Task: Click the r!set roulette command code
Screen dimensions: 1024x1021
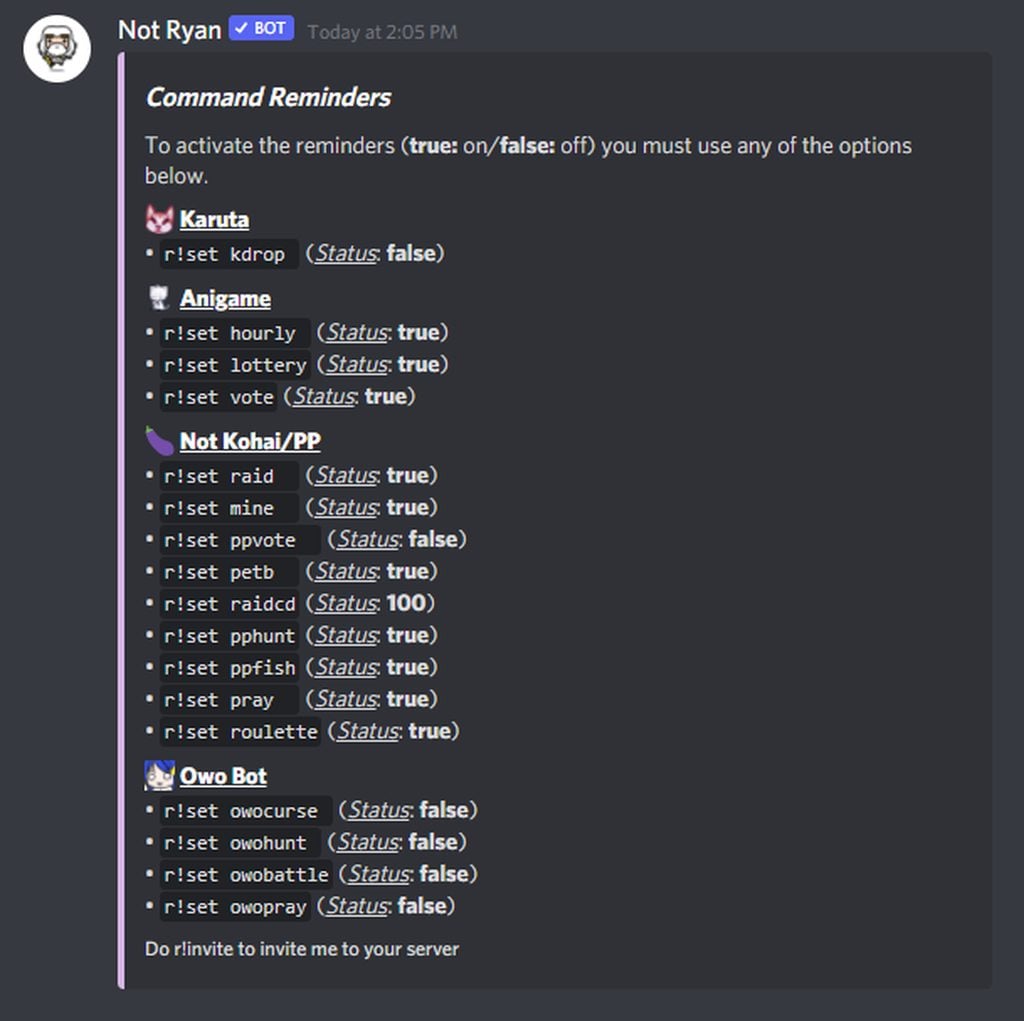Action: point(240,732)
